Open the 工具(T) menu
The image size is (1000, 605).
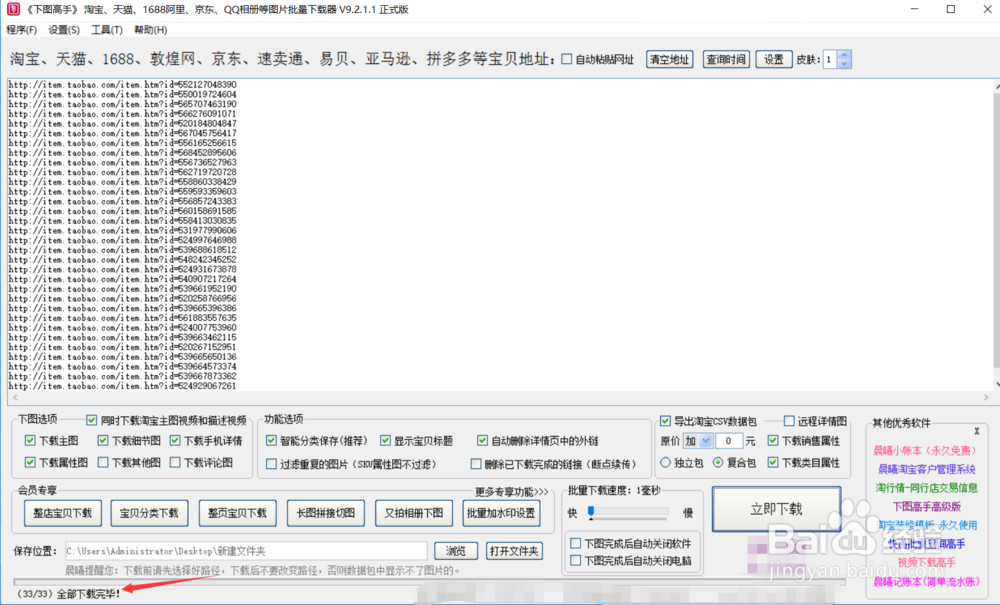point(107,30)
